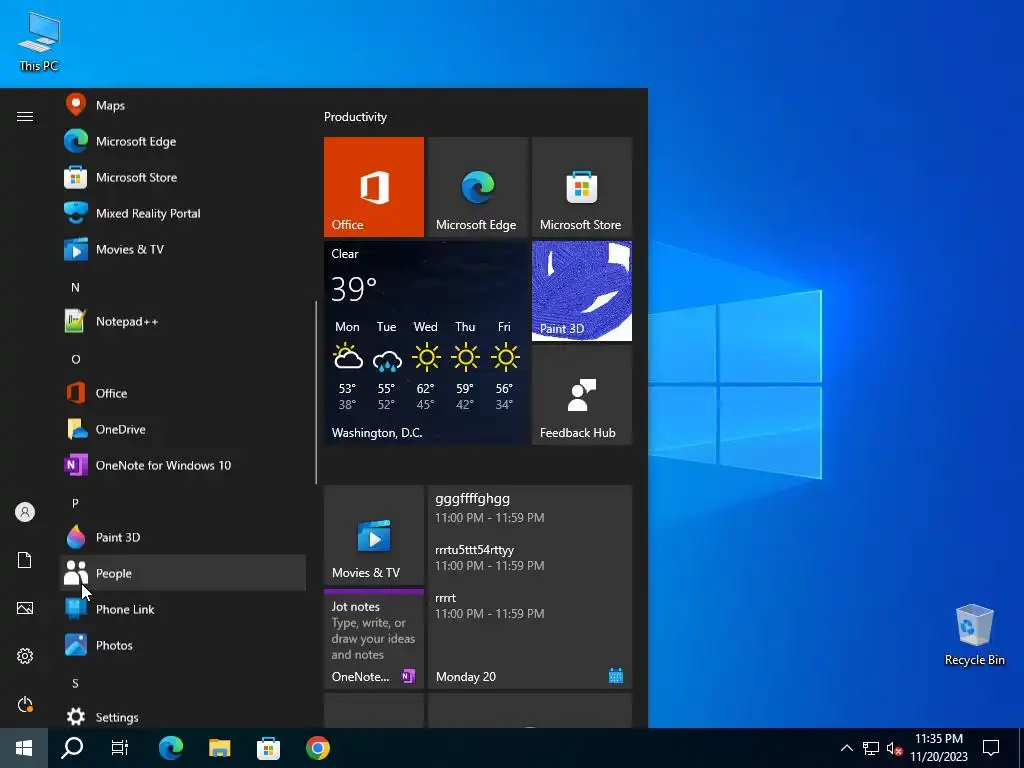The width and height of the screenshot is (1024, 768).
Task: Launch Paint 3D from the app list
Action: click(x=183, y=537)
